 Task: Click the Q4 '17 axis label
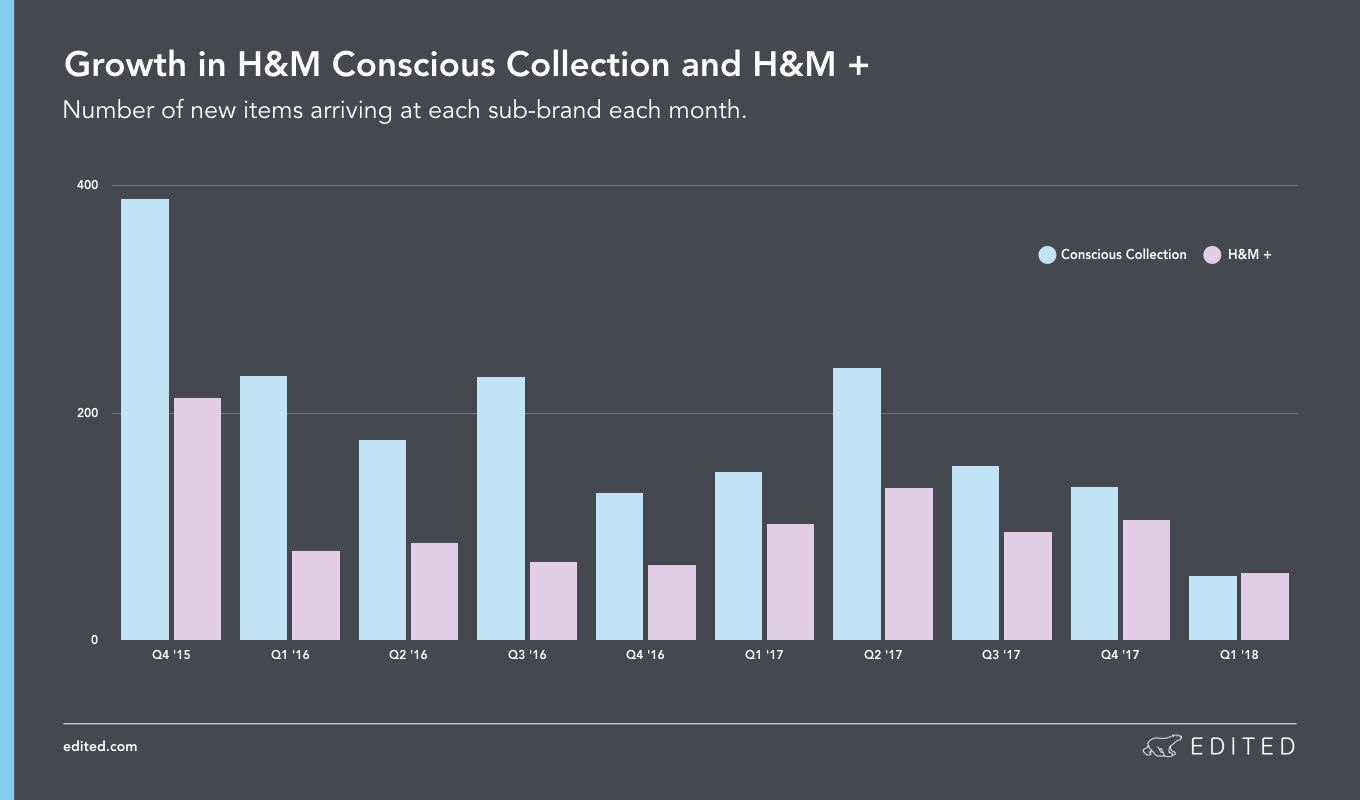pyautogui.click(x=1120, y=655)
